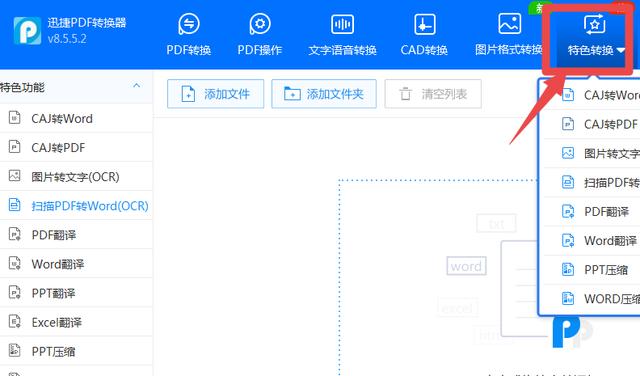Click the CAJ转PDF icon in dropdown menu

tap(568, 124)
